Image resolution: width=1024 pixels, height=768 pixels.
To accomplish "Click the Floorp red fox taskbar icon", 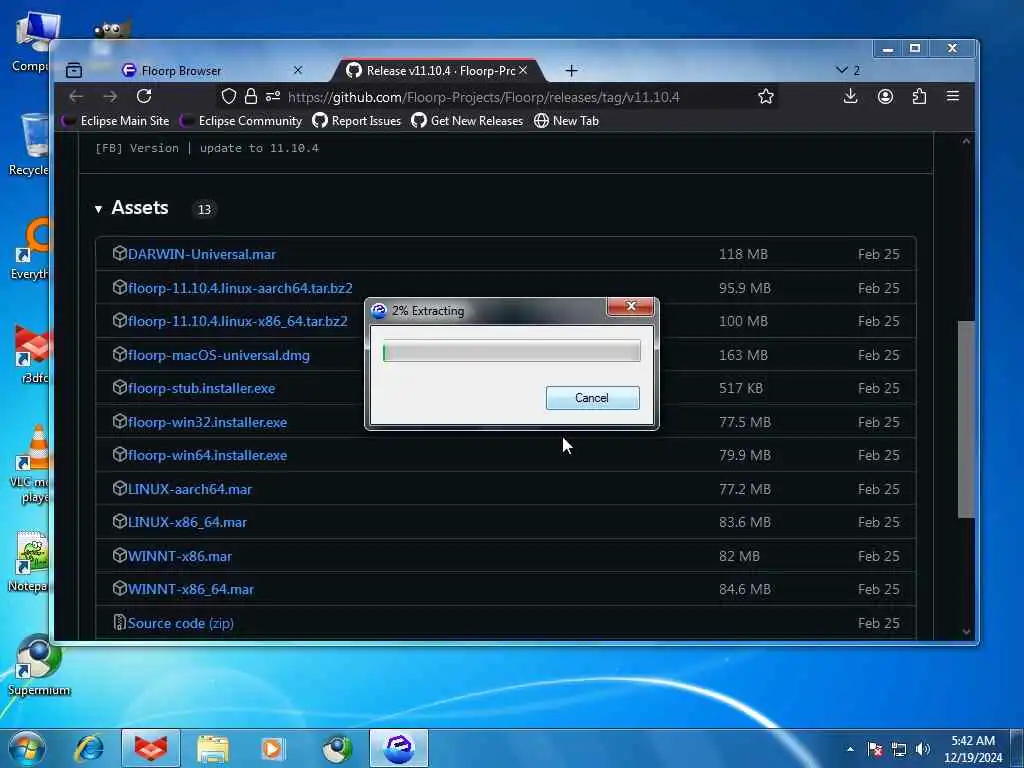I will (x=151, y=748).
